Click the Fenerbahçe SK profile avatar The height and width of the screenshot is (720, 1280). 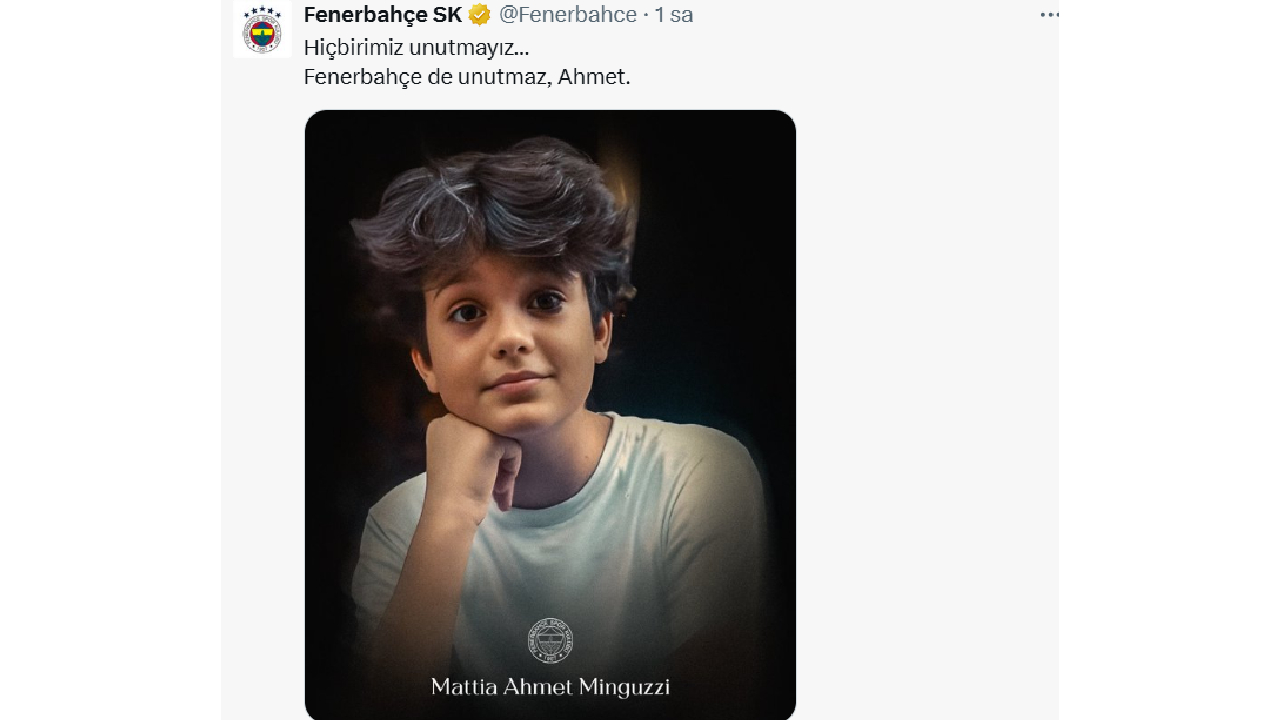pos(262,29)
